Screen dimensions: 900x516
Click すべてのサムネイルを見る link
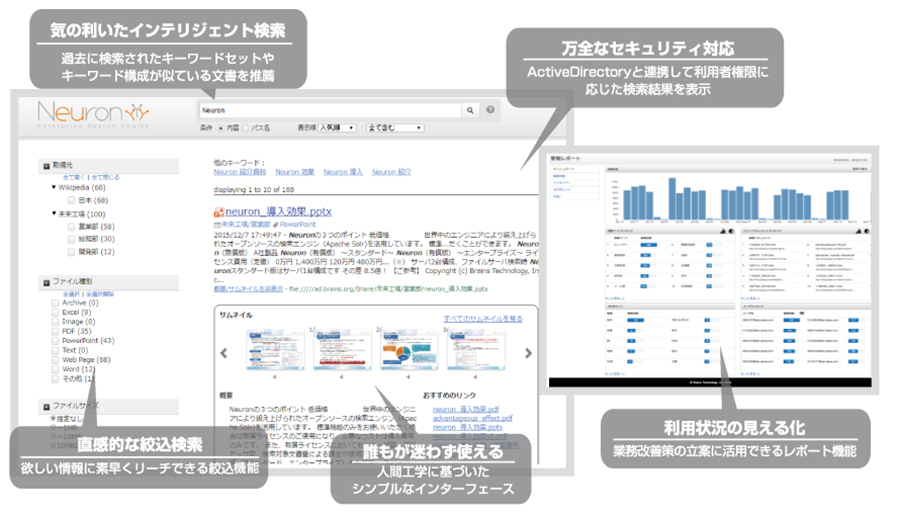coord(483,319)
